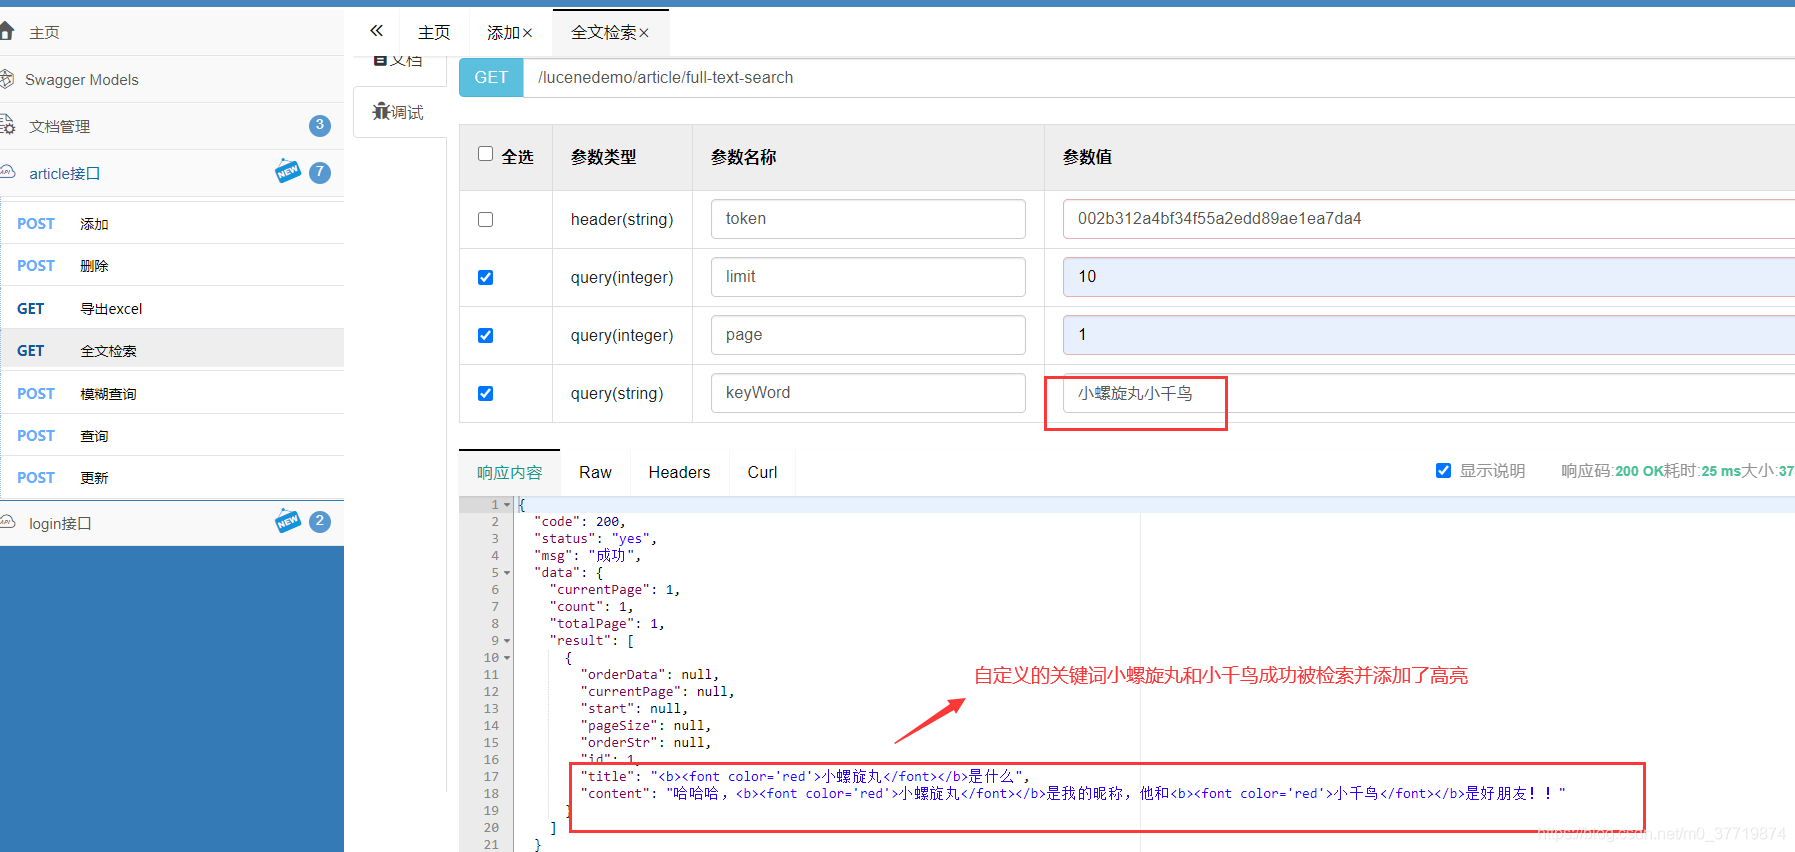The height and width of the screenshot is (852, 1795).
Task: Click the page value field showing 1
Action: (x=1429, y=335)
